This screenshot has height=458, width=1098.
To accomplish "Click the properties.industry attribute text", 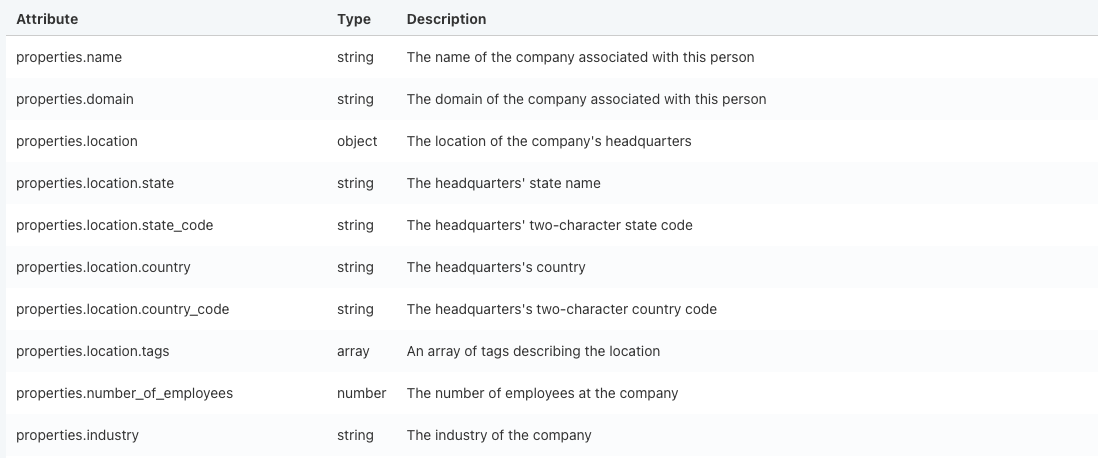I will tap(78, 436).
